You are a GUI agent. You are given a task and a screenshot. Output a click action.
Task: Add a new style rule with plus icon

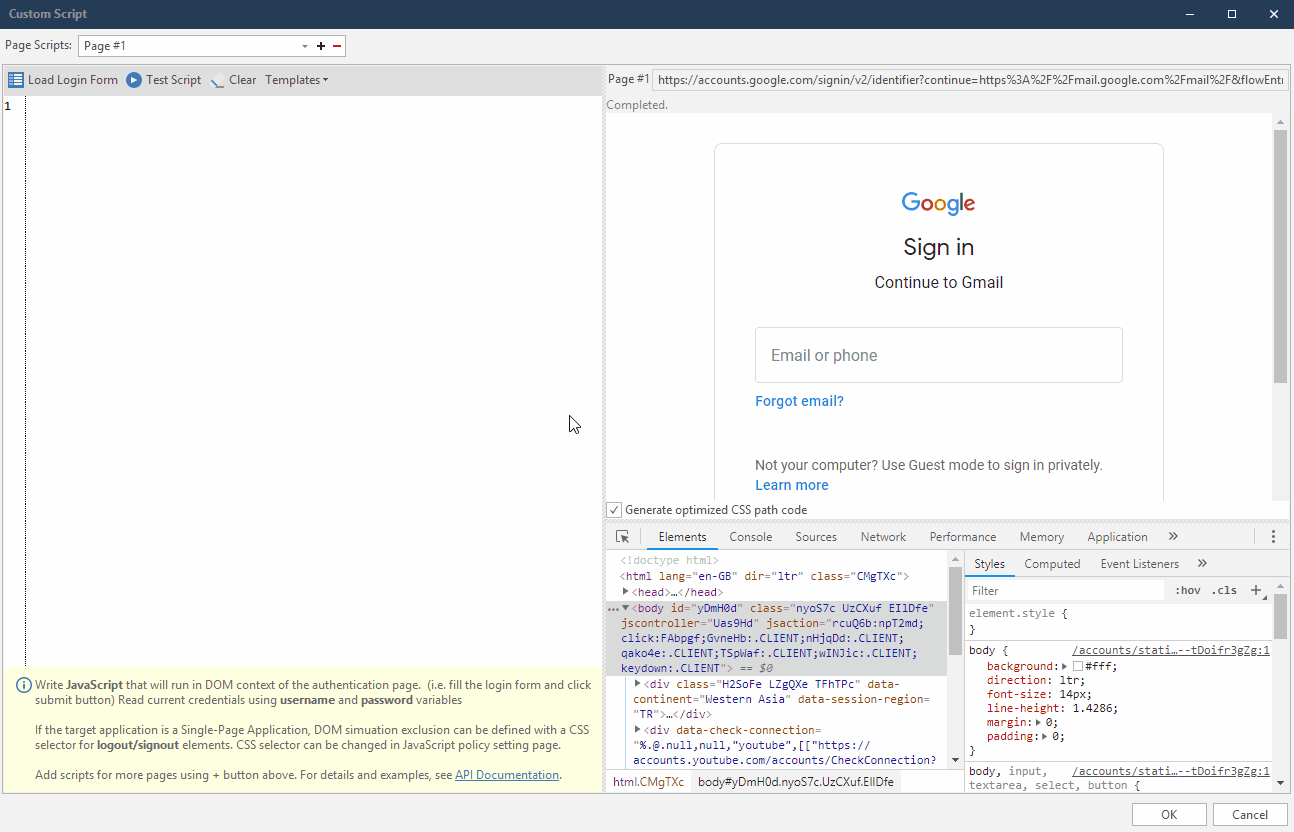tap(1255, 590)
